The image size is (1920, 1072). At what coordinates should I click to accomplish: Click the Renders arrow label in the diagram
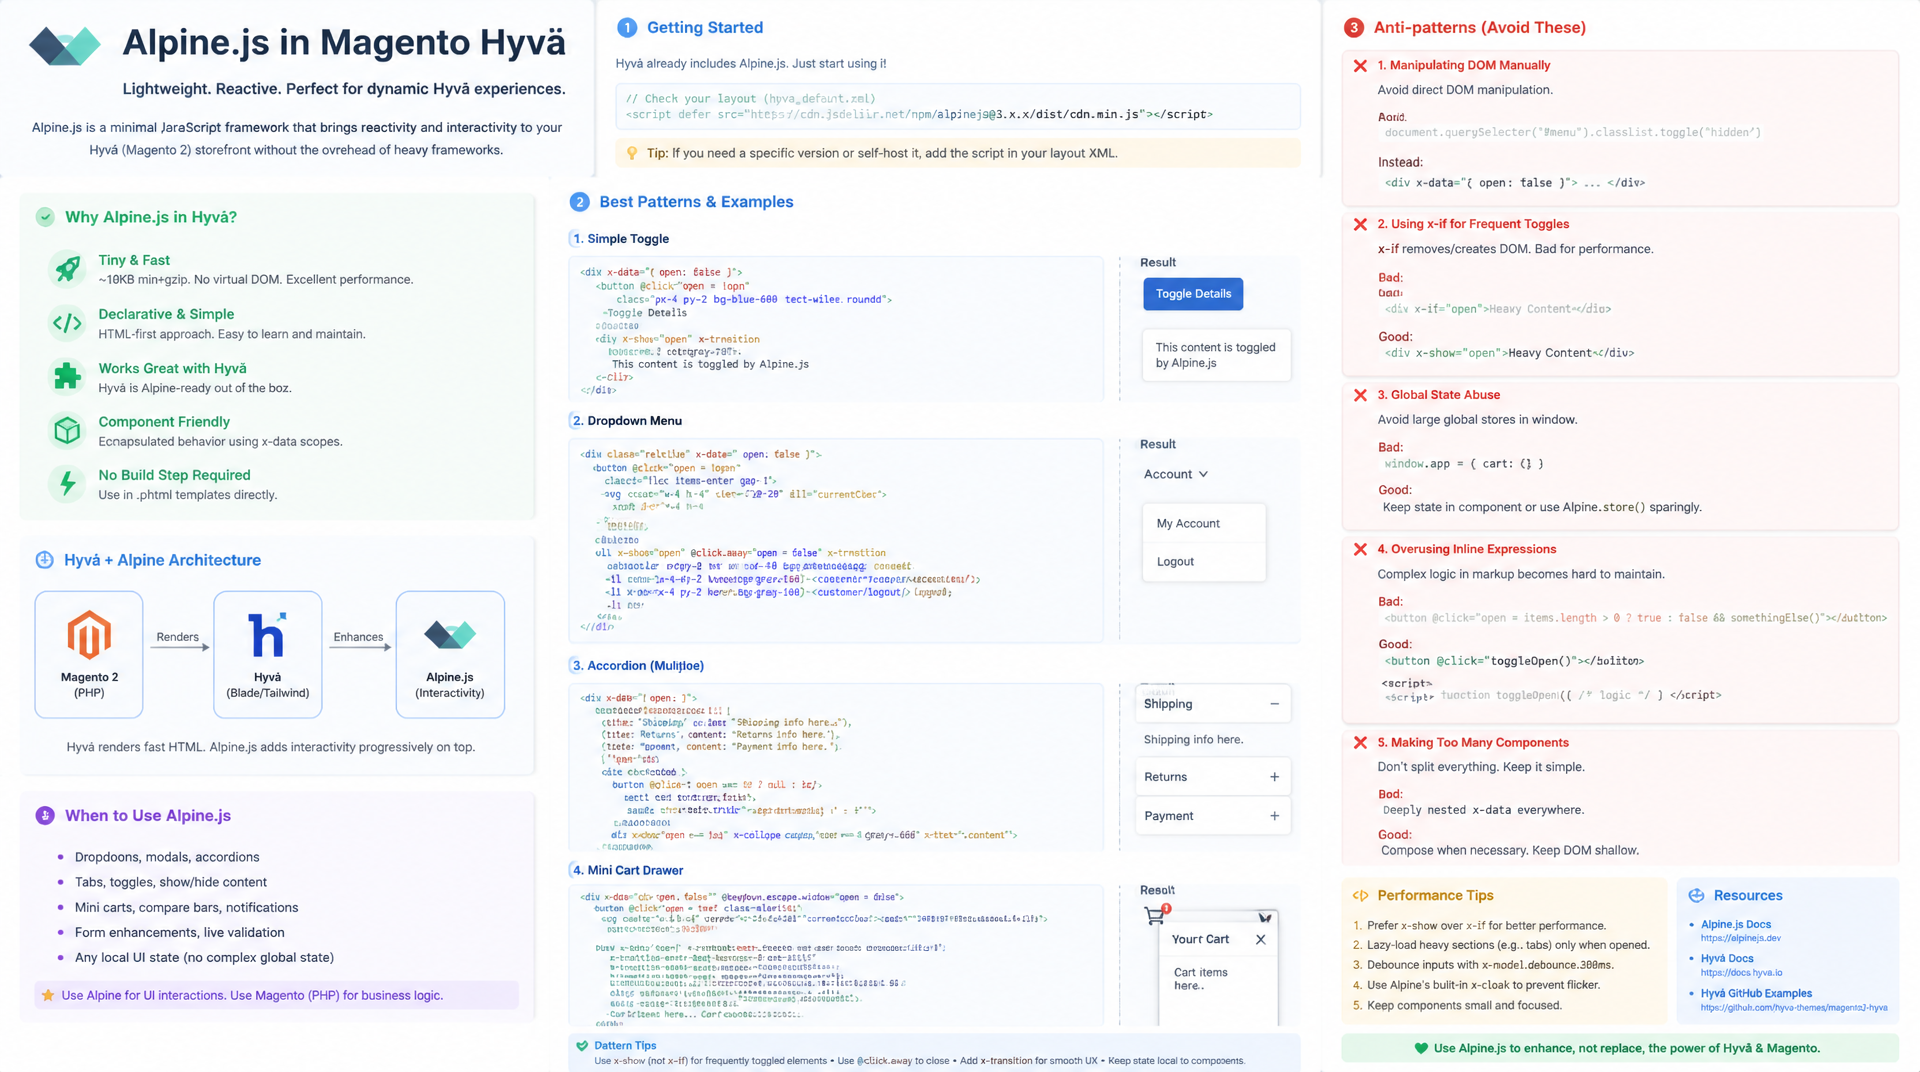pyautogui.click(x=178, y=637)
